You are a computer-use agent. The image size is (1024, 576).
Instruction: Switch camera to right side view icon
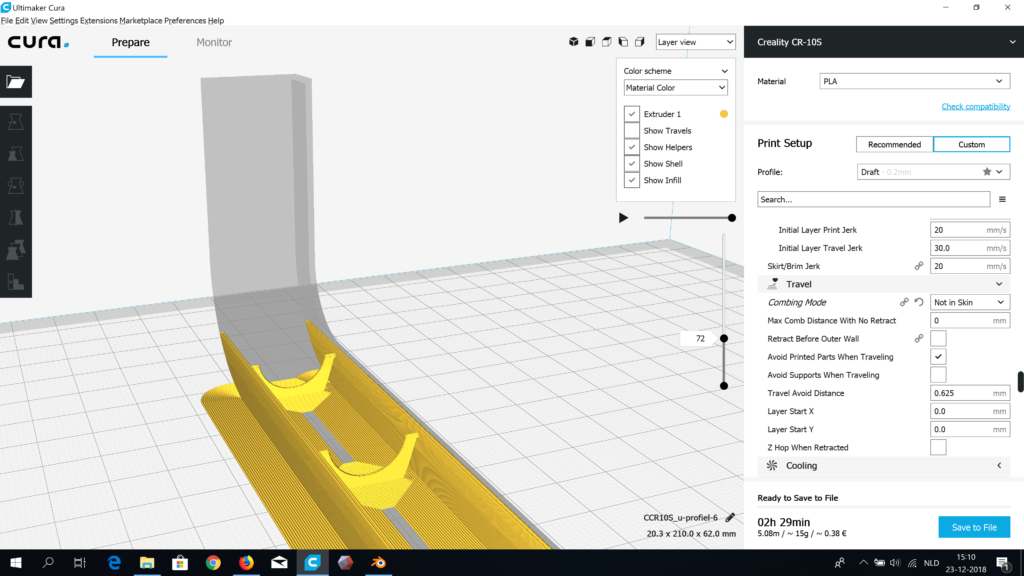point(640,42)
